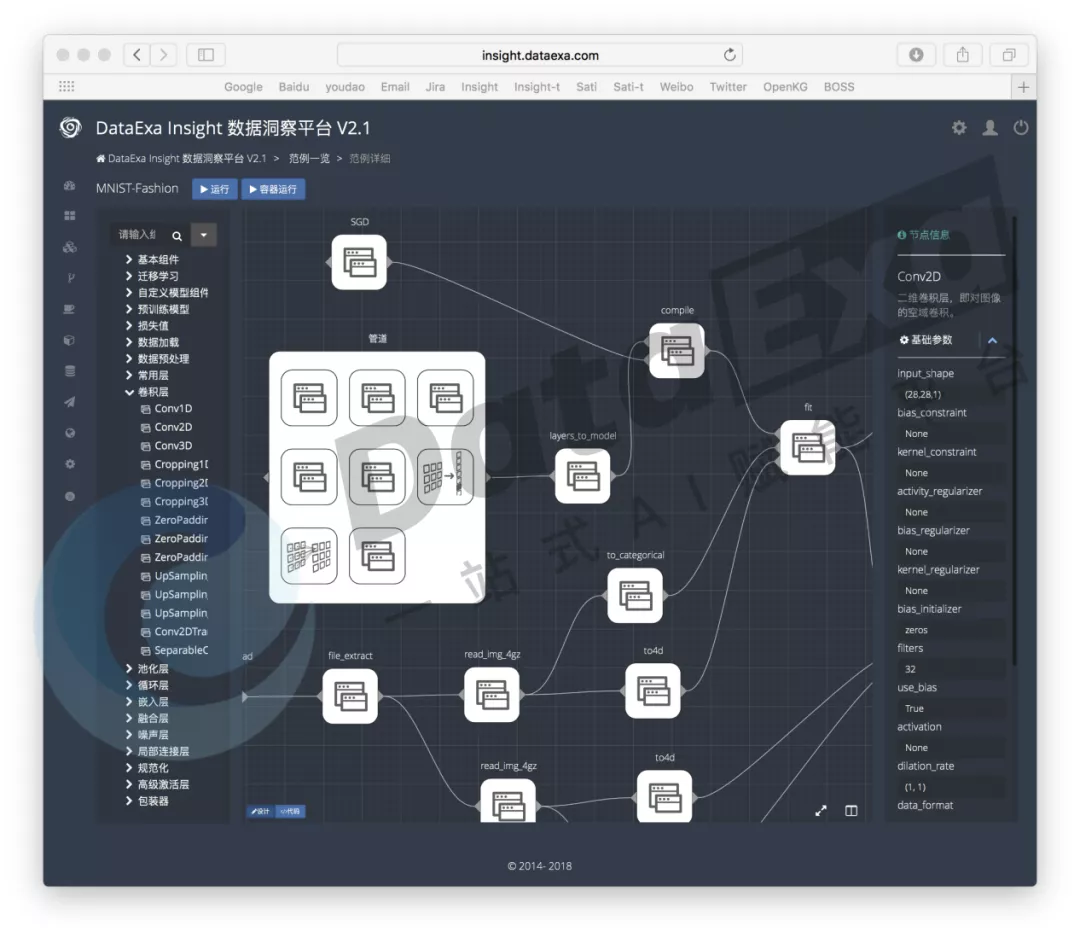Image resolution: width=1080 pixels, height=938 pixels.
Task: Click the power logout icon
Action: [x=1021, y=127]
